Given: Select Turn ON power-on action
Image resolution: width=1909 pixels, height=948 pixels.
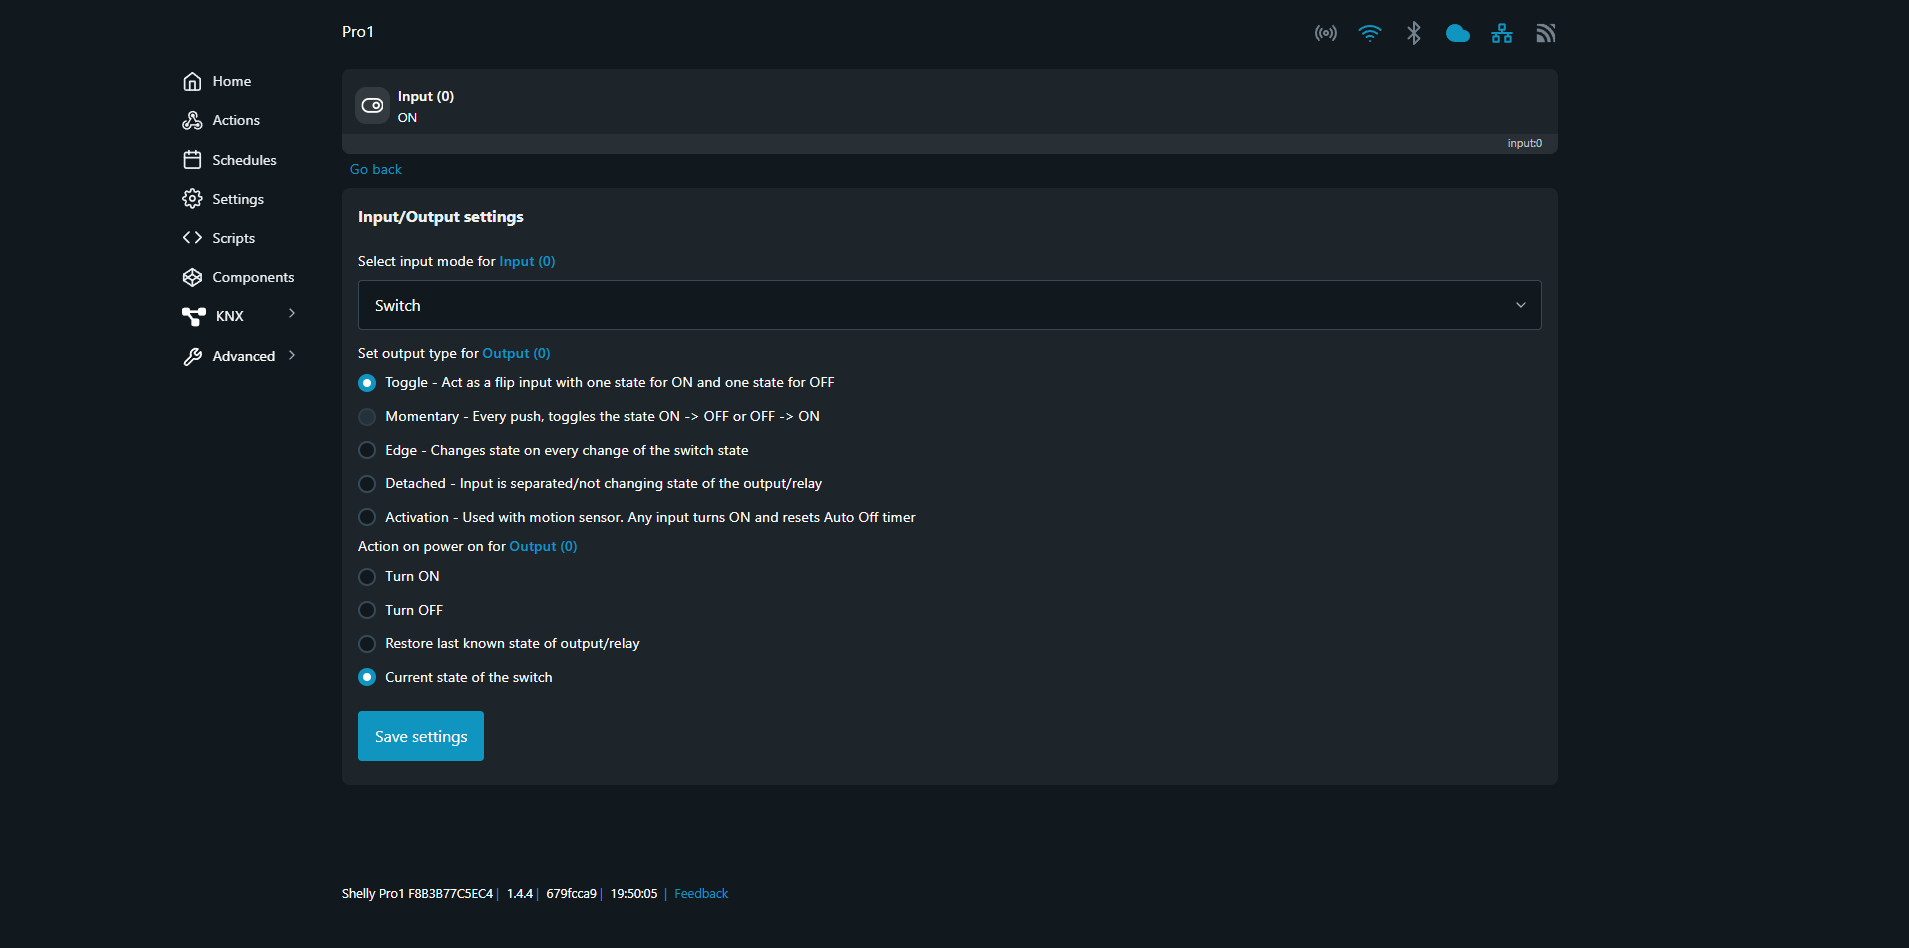Looking at the screenshot, I should pyautogui.click(x=367, y=577).
